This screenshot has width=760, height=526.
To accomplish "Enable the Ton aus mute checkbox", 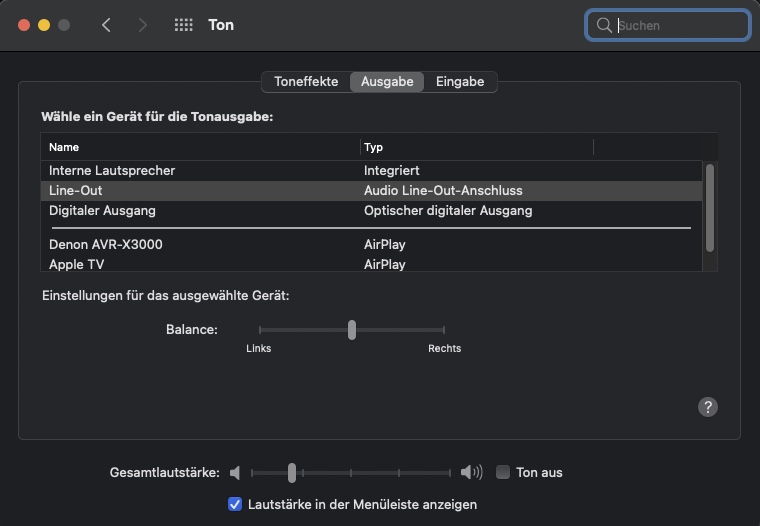I will click(x=503, y=473).
